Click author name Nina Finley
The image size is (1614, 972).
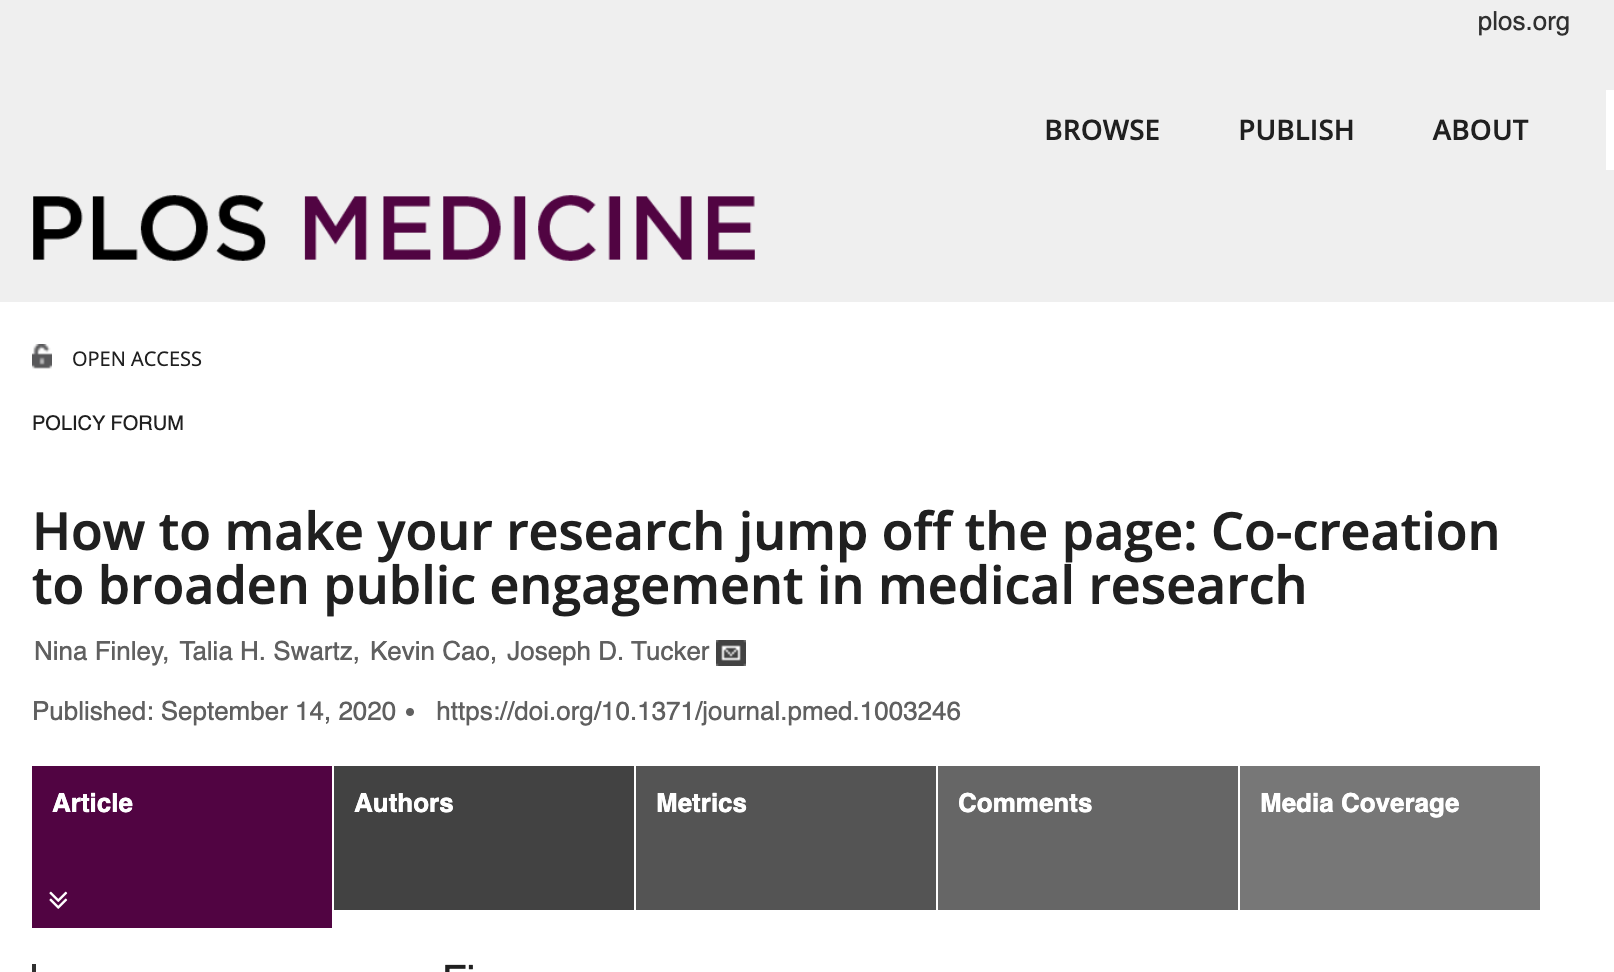(99, 652)
